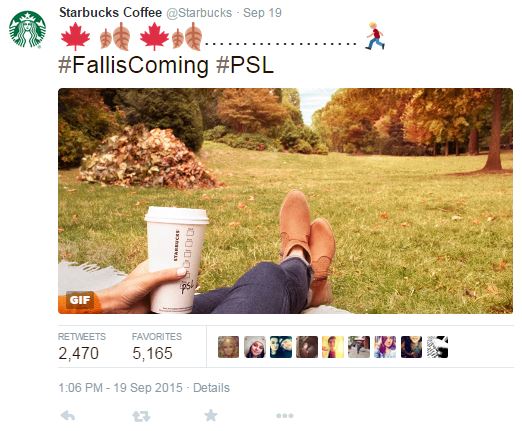Click the yellow-background user avatar

coord(333,347)
